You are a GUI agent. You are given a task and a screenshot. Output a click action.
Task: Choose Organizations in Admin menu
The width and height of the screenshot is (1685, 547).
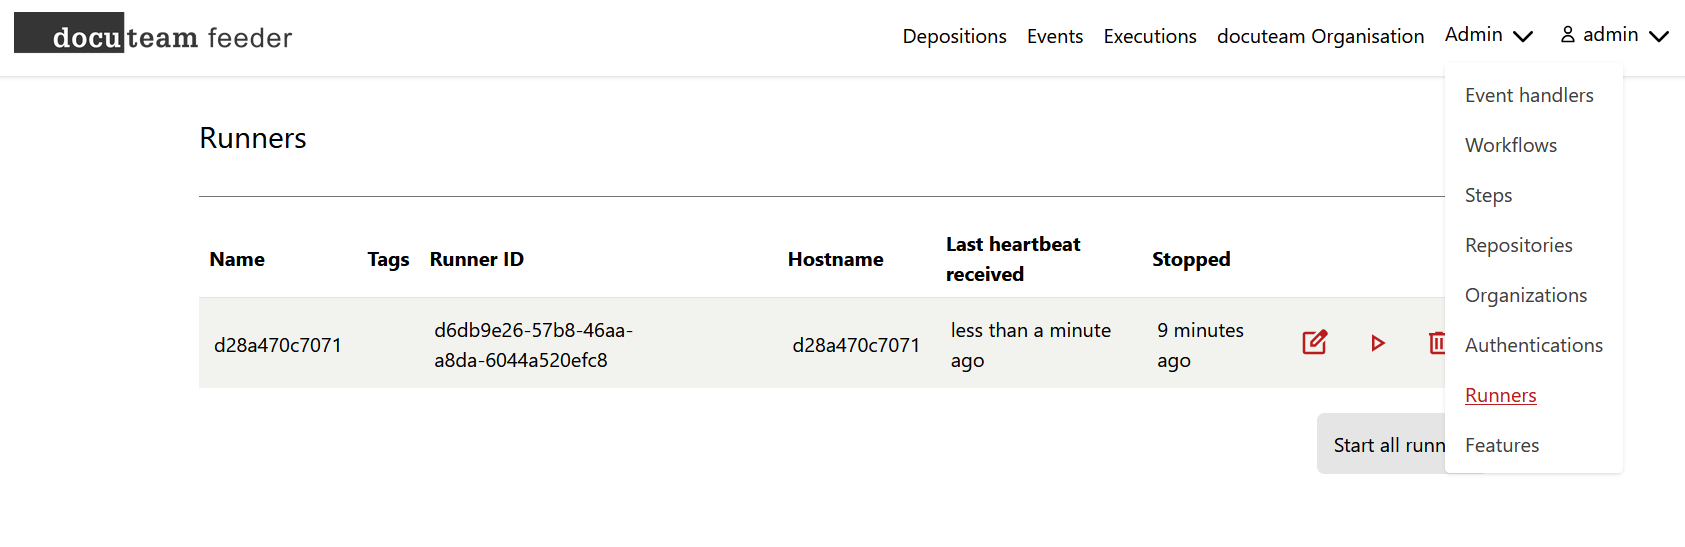point(1526,295)
